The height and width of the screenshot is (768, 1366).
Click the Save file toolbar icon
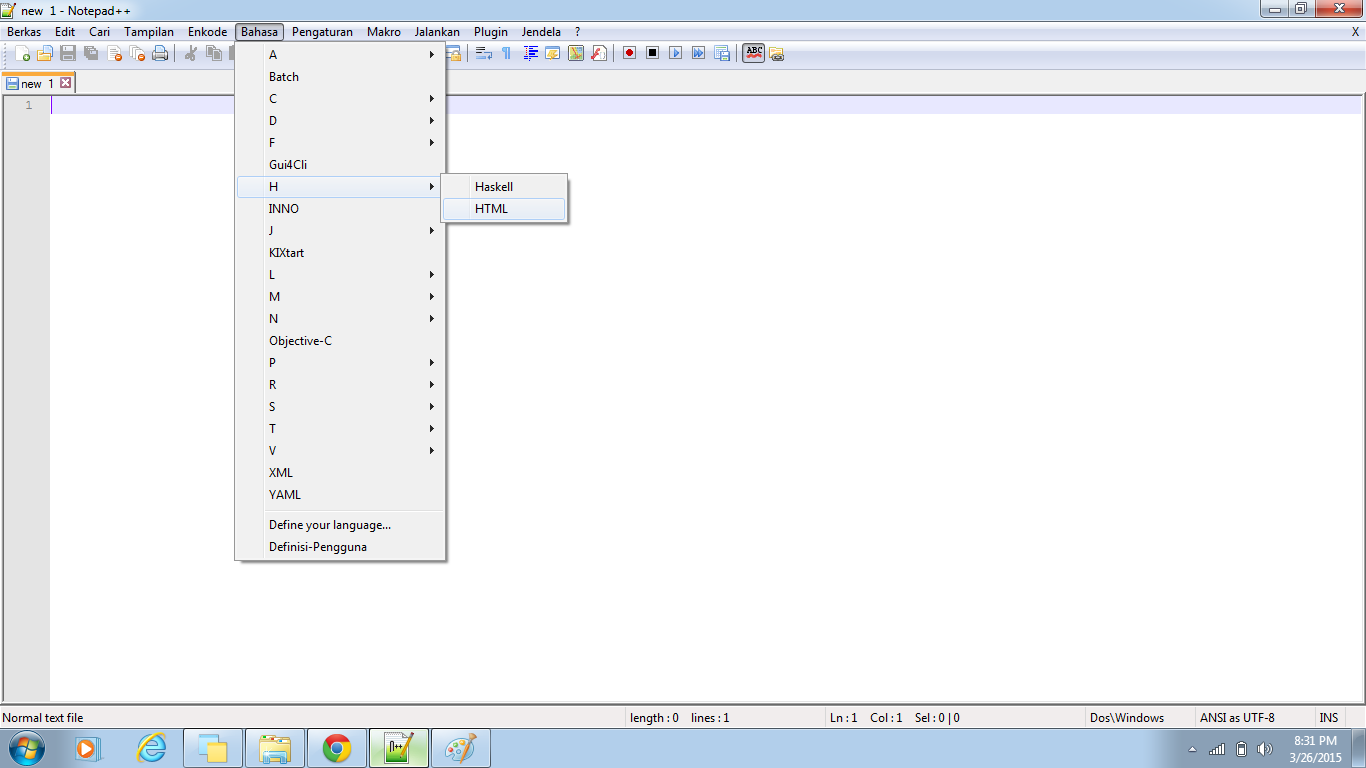(68, 53)
